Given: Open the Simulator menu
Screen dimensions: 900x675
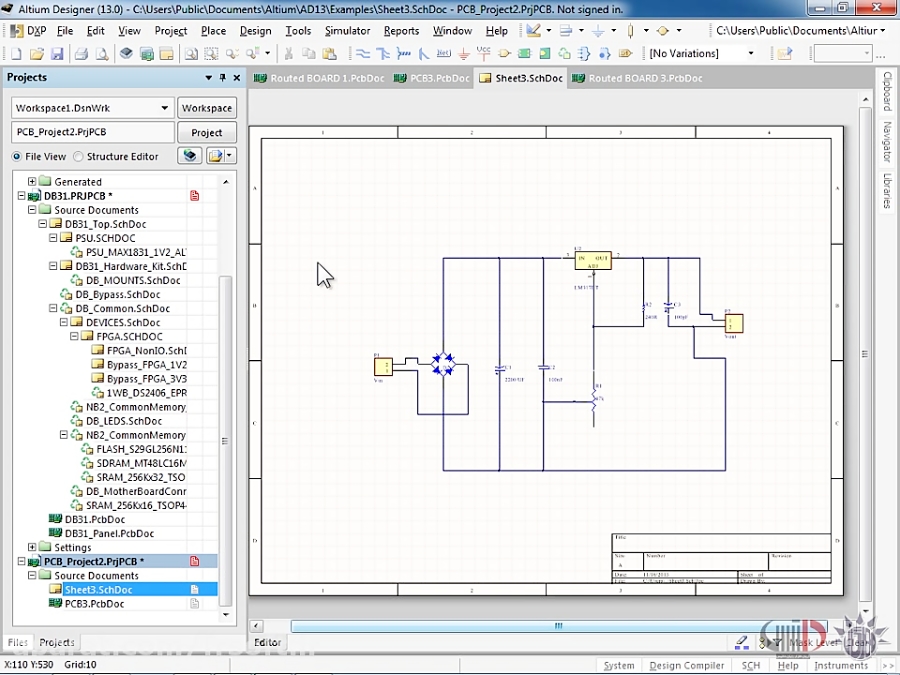Looking at the screenshot, I should pyautogui.click(x=347, y=31).
